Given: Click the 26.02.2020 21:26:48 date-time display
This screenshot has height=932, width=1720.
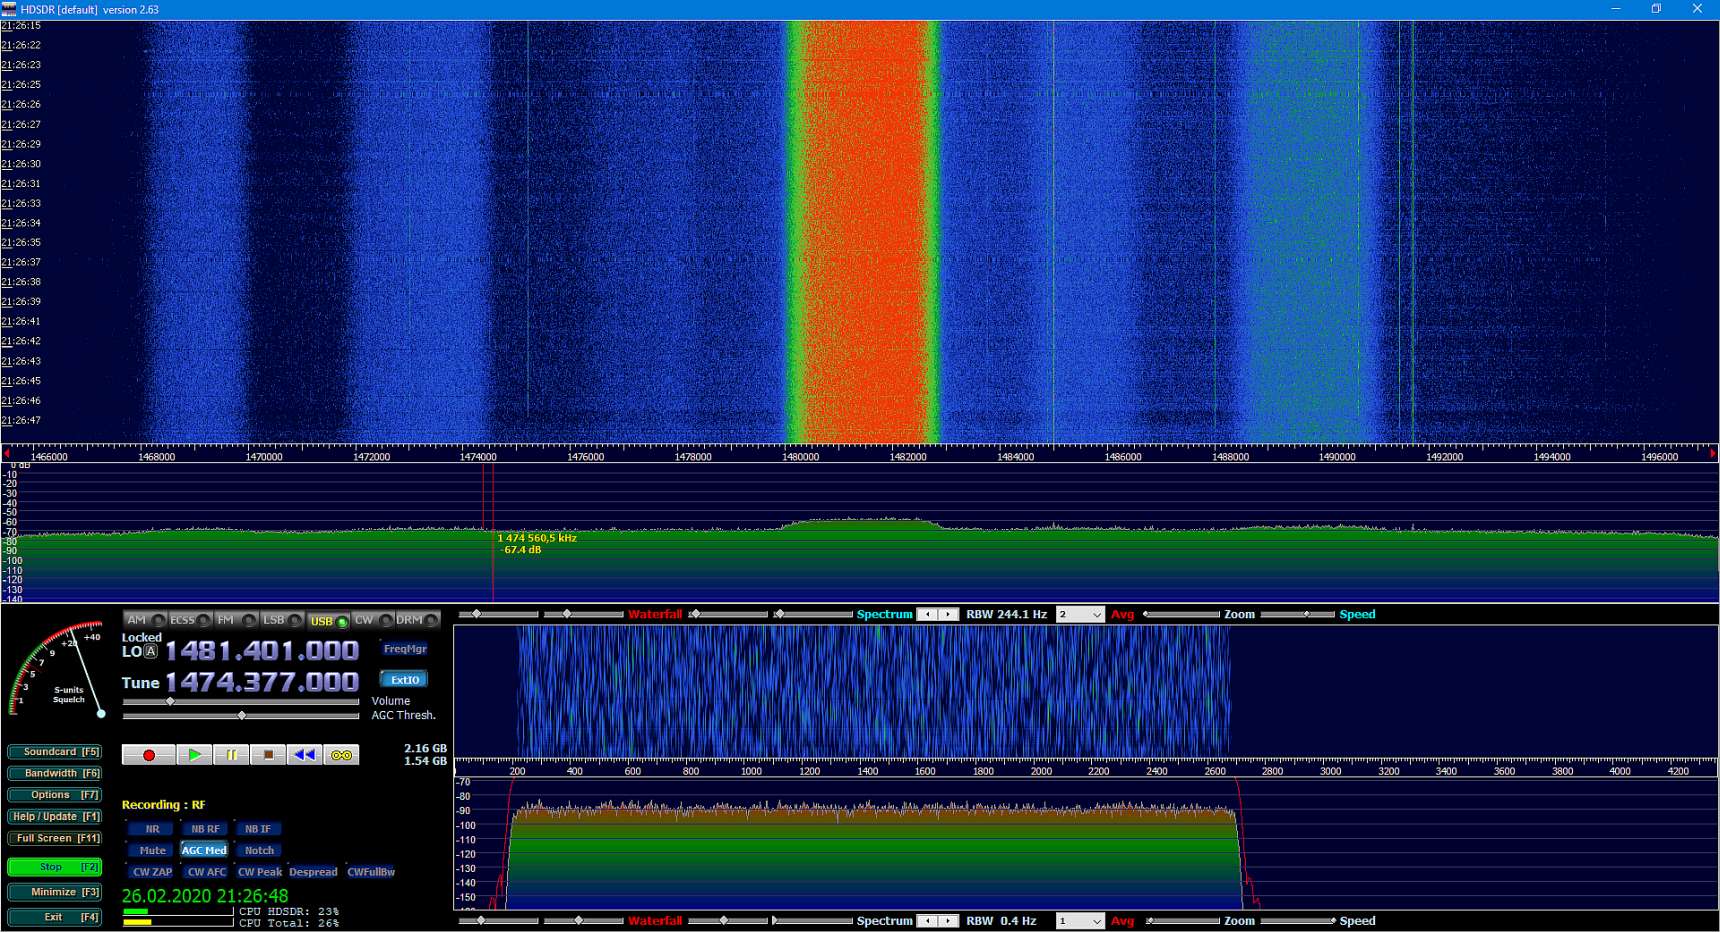Looking at the screenshot, I should click(205, 896).
